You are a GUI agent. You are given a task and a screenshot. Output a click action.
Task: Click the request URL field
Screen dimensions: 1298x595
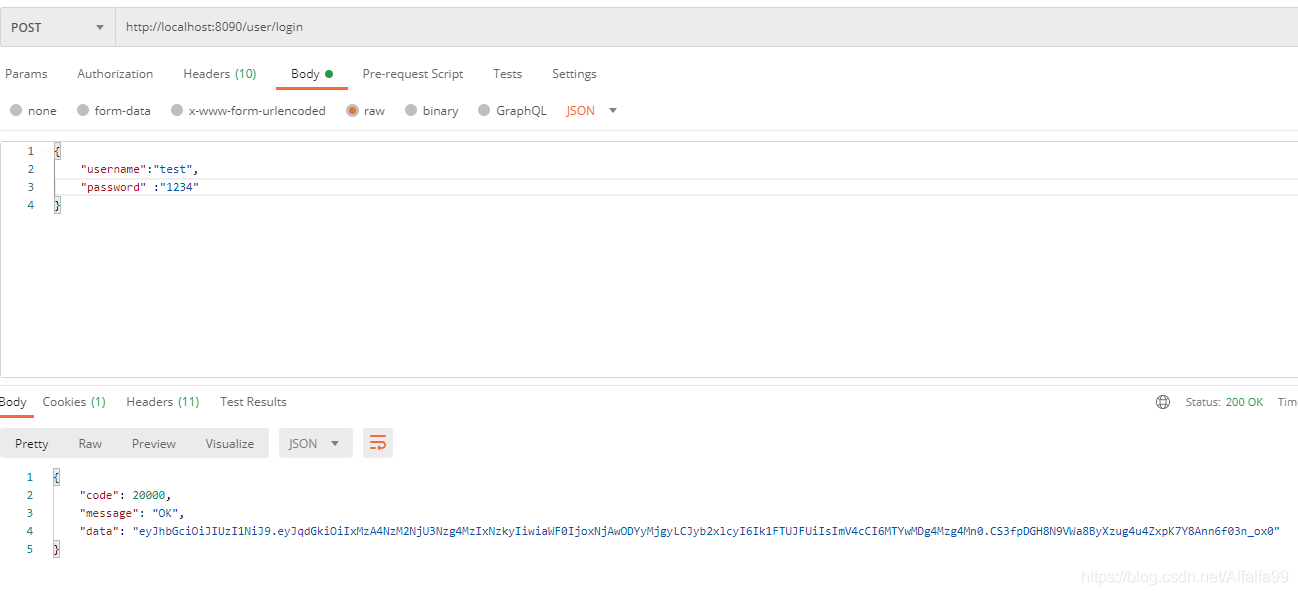point(707,27)
